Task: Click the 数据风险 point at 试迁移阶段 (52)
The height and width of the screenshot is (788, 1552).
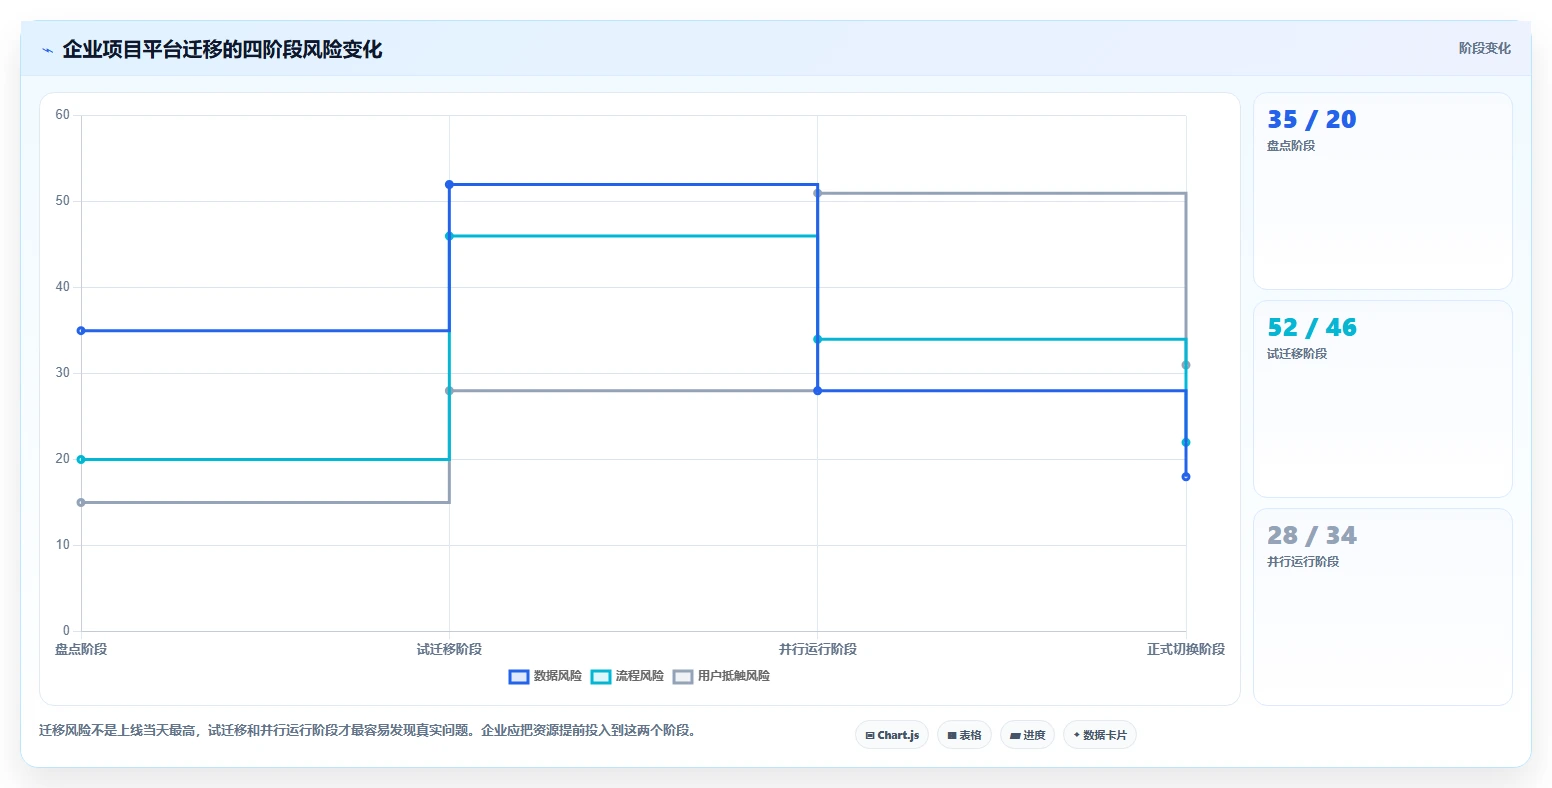Action: (x=449, y=185)
